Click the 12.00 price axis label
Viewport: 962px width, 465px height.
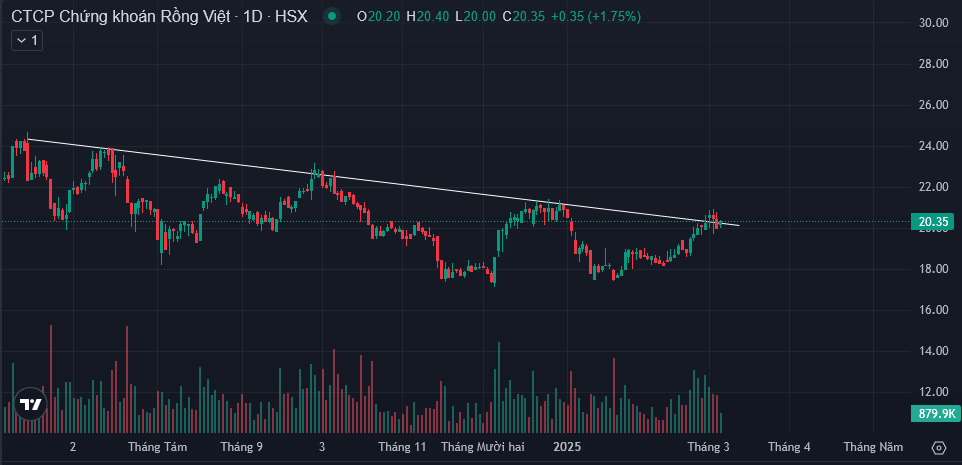pyautogui.click(x=933, y=392)
